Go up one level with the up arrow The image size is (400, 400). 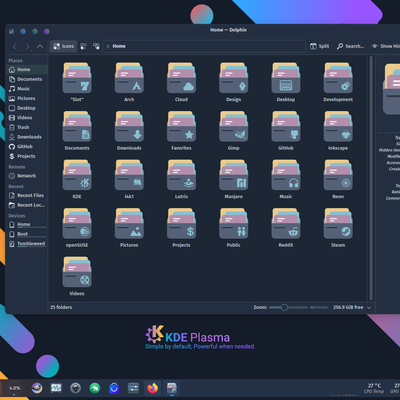pos(40,46)
